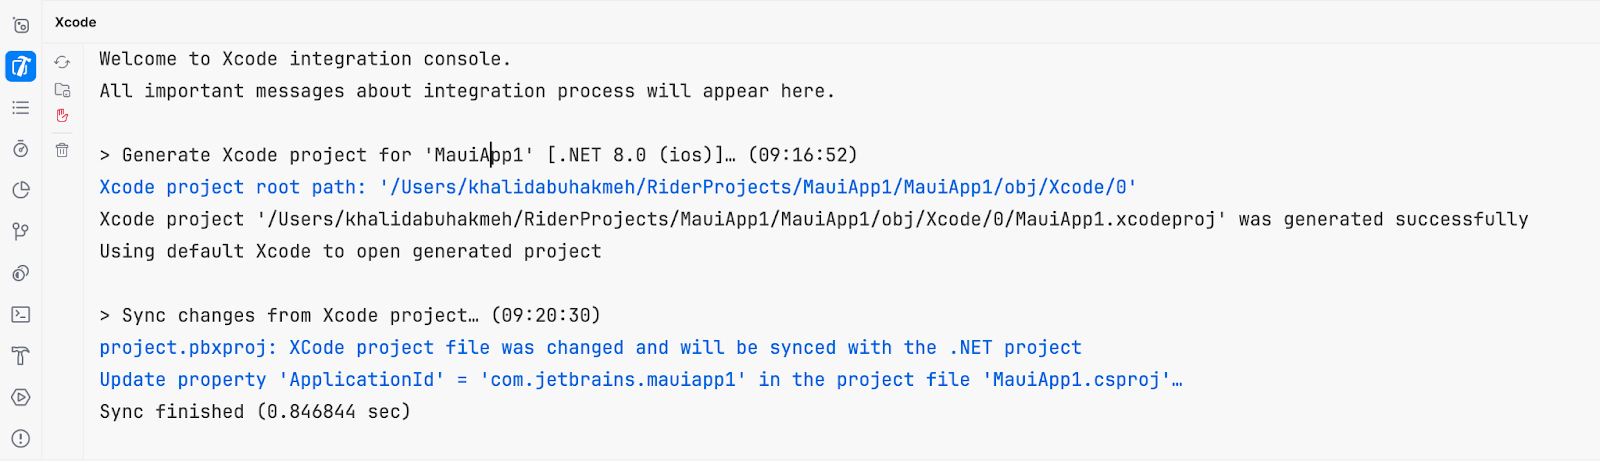The height and width of the screenshot is (461, 1600).
Task: Open the Git branch tool window
Action: tap(21, 232)
